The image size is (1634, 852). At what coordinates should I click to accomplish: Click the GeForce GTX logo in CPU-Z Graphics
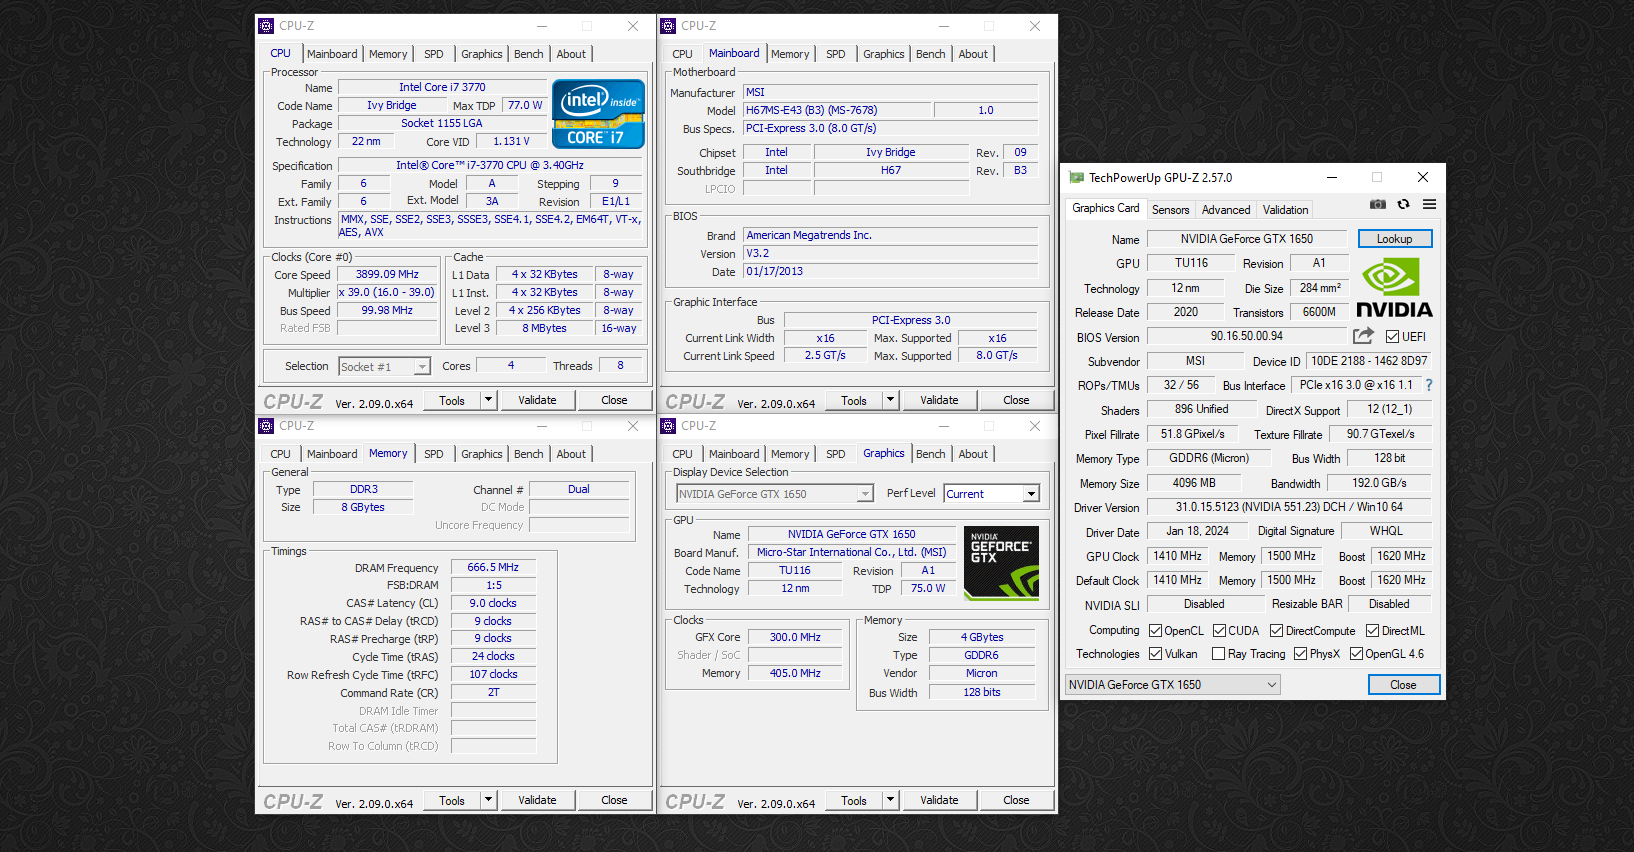click(1001, 564)
